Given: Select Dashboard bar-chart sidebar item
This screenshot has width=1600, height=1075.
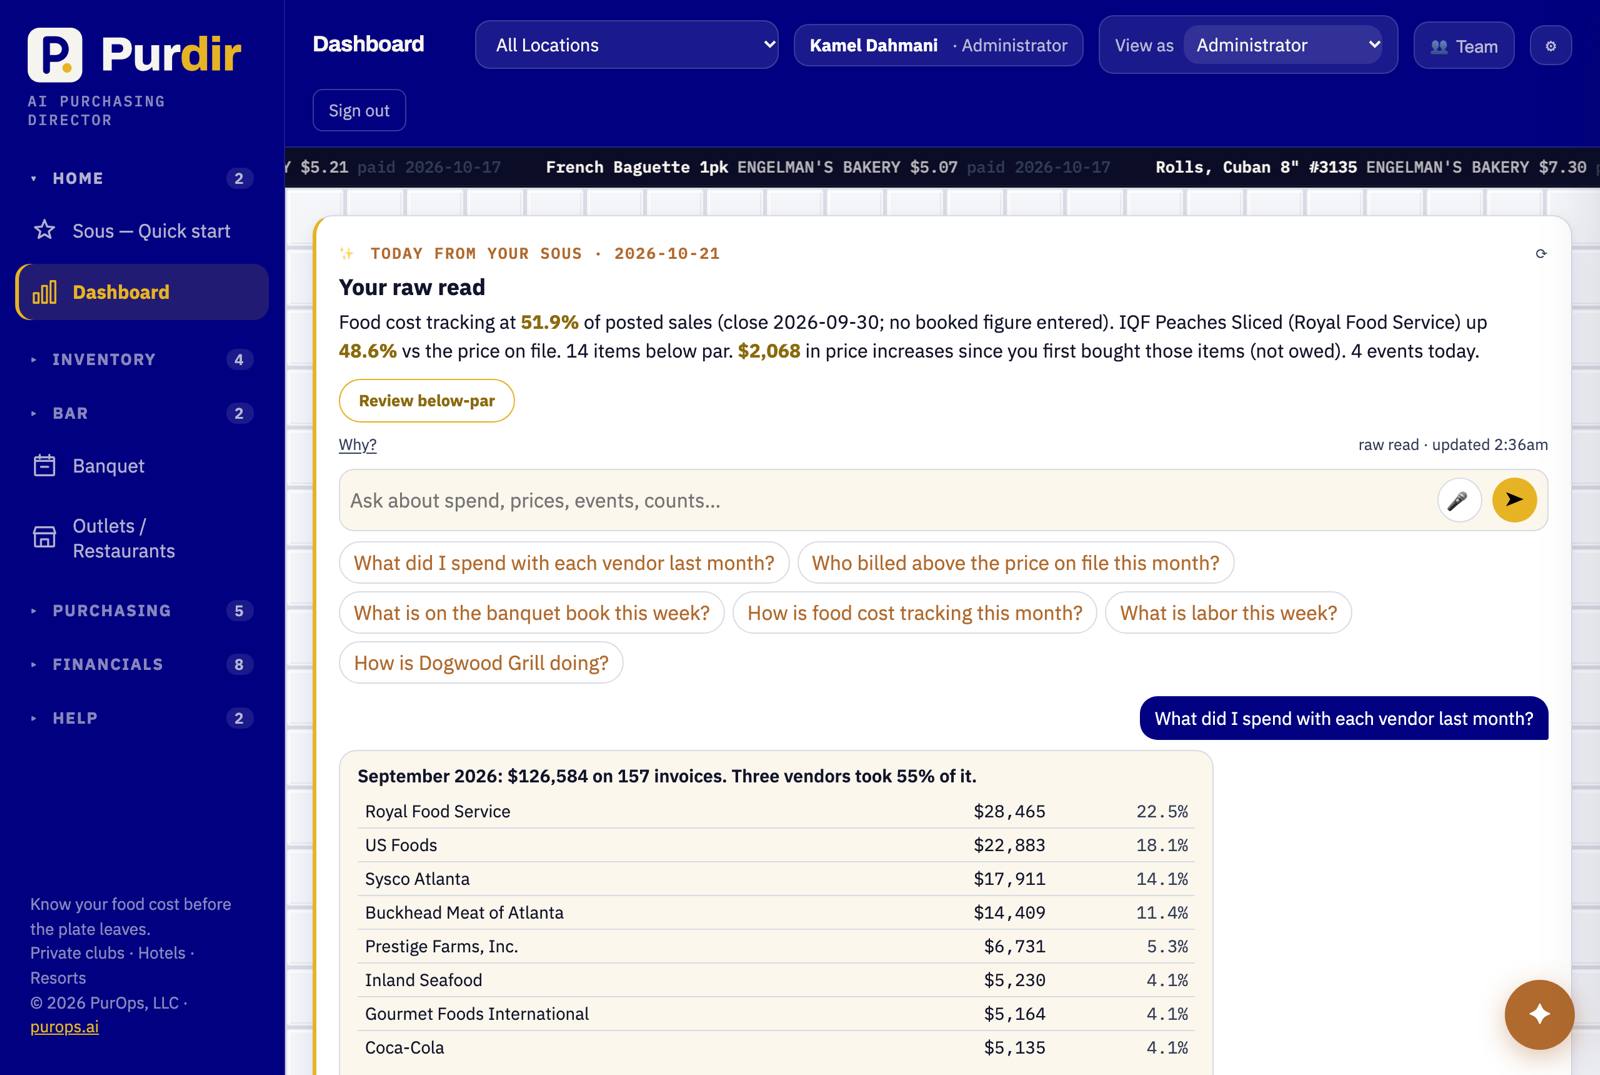Looking at the screenshot, I should pyautogui.click(x=142, y=292).
